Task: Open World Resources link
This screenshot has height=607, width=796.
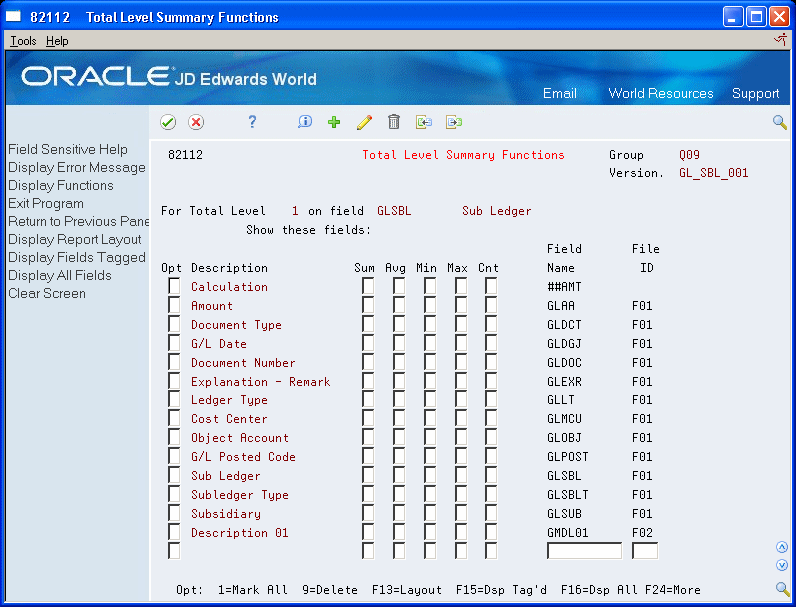Action: click(660, 93)
